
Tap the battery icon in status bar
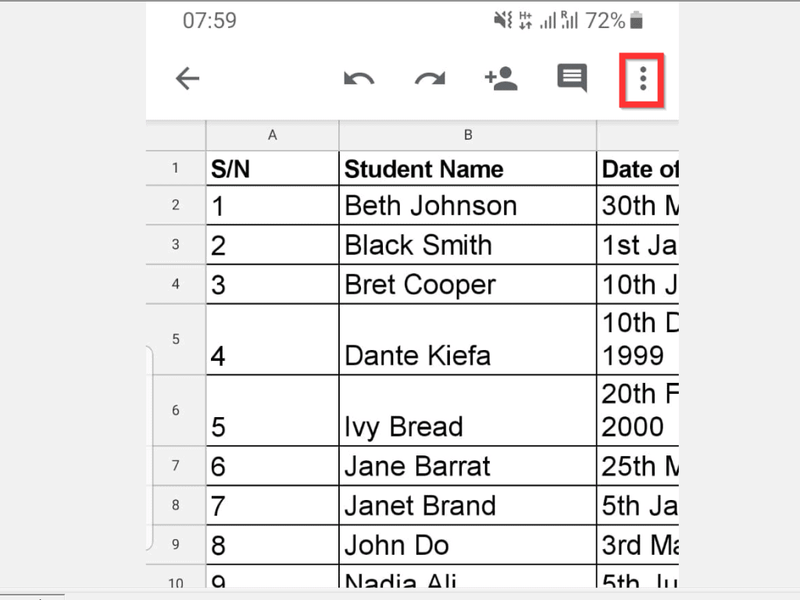click(636, 21)
